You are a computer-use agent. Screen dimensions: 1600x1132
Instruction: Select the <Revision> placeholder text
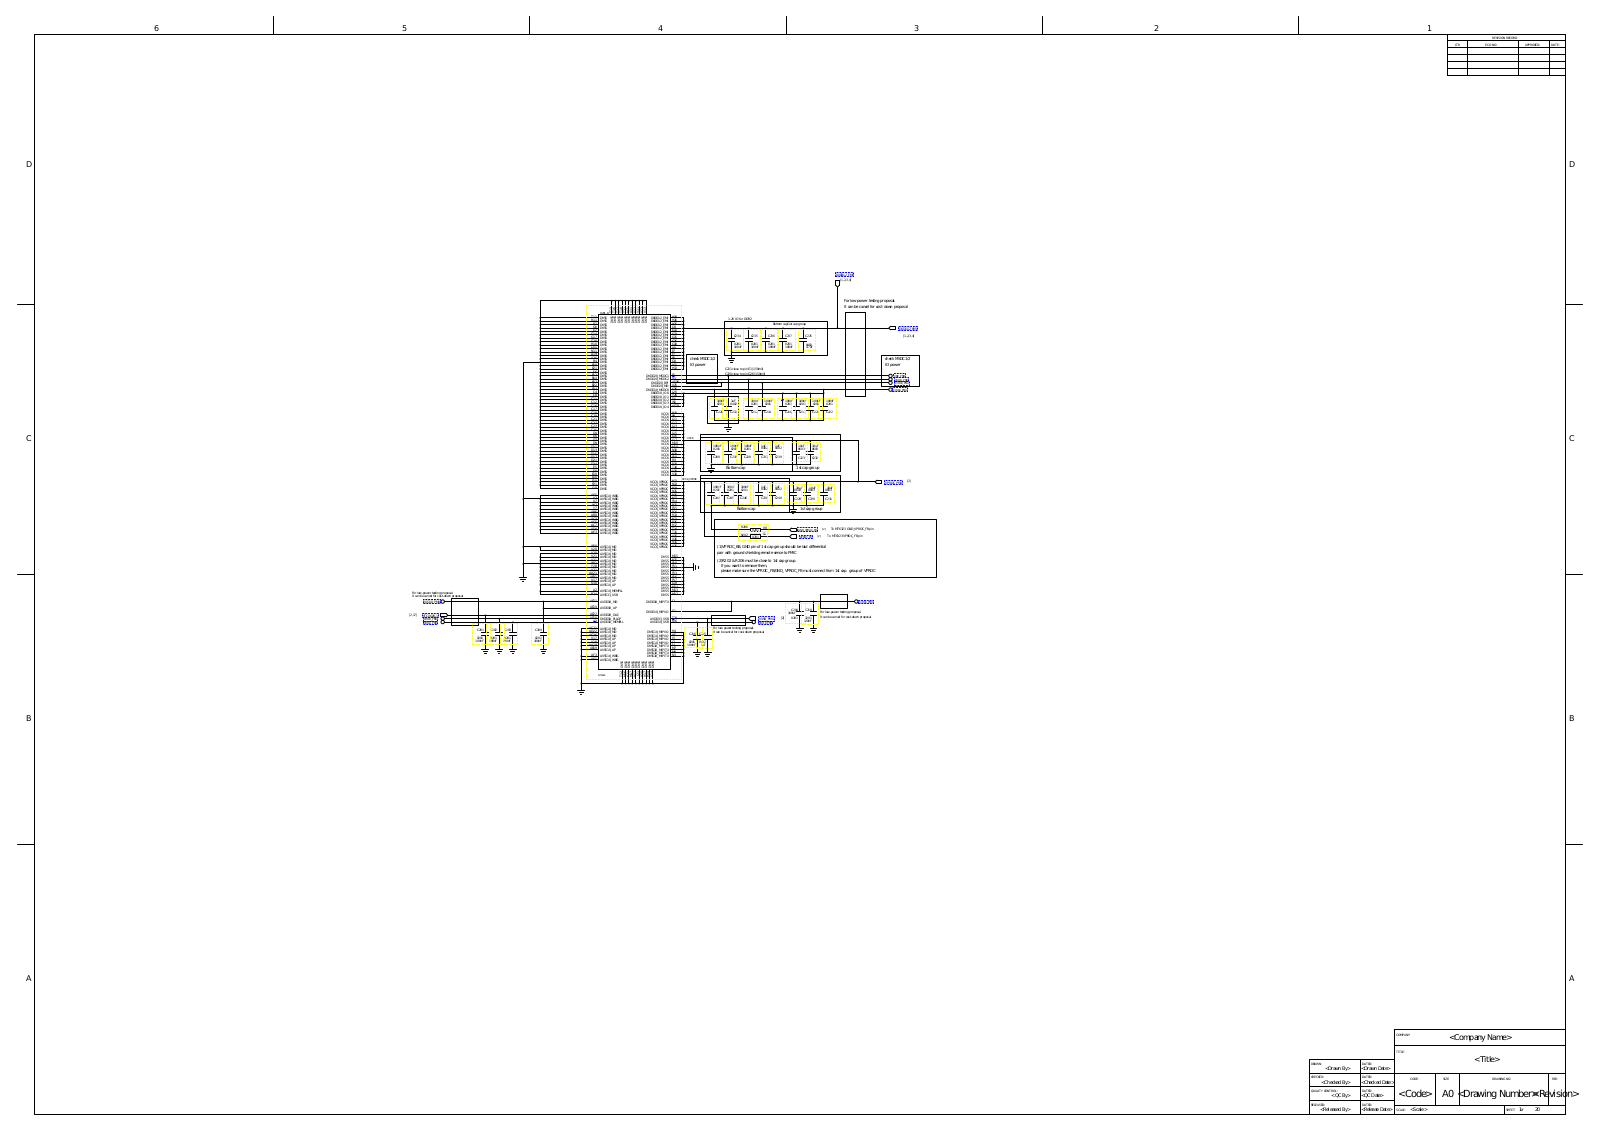[x=1557, y=1094]
